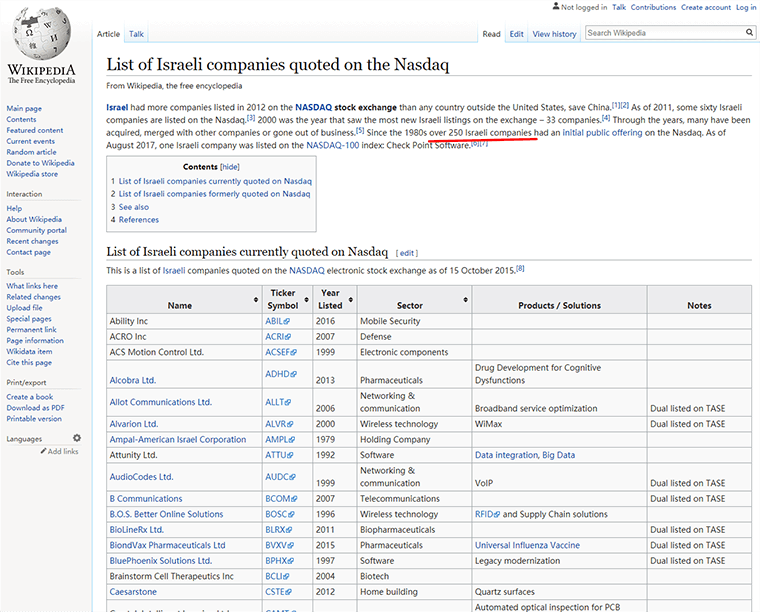Click Data integration, Big Data link
The height and width of the screenshot is (612, 760).
pos(525,455)
